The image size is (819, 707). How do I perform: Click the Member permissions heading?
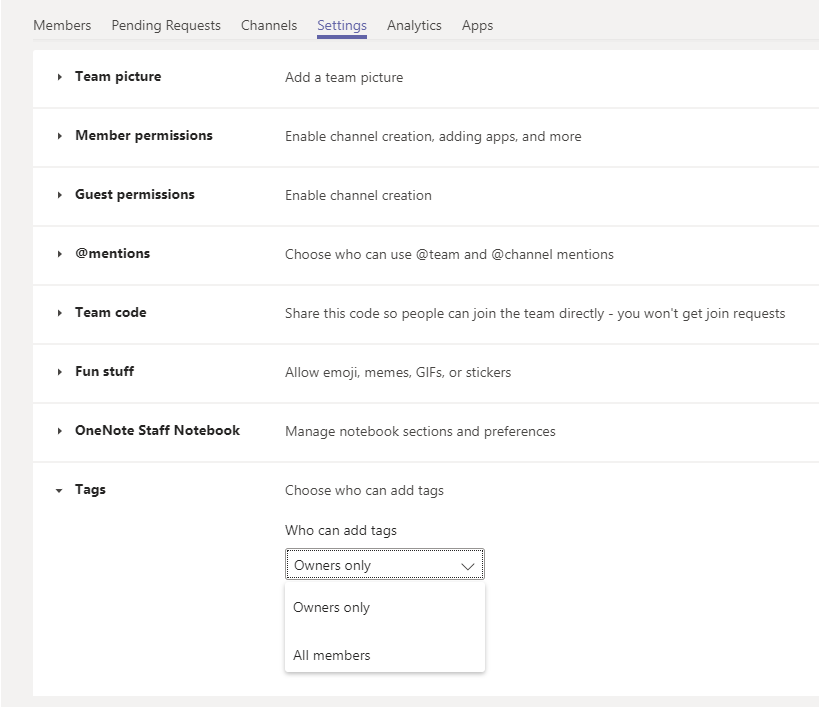point(144,136)
